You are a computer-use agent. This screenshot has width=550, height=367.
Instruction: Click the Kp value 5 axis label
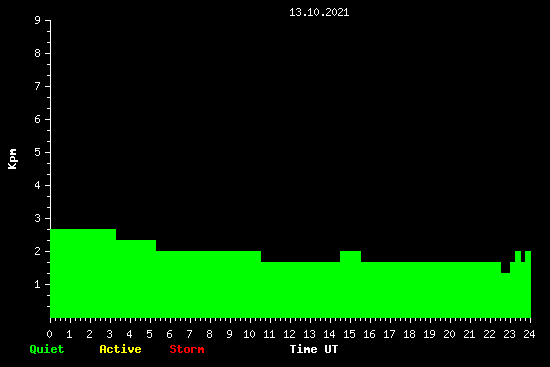pos(38,152)
